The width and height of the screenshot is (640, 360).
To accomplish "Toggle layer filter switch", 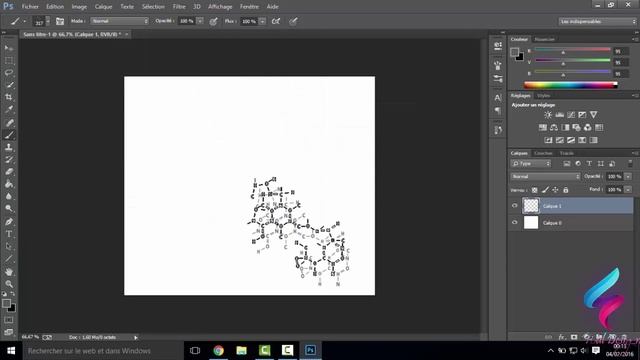I will 630,164.
